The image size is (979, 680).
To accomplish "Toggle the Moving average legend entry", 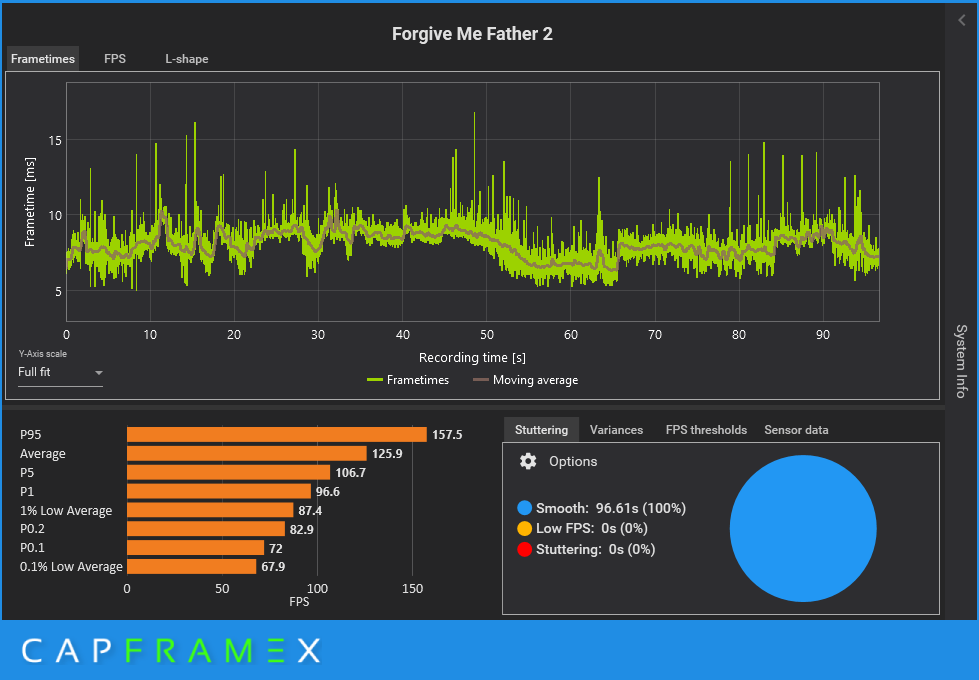I will coord(526,380).
